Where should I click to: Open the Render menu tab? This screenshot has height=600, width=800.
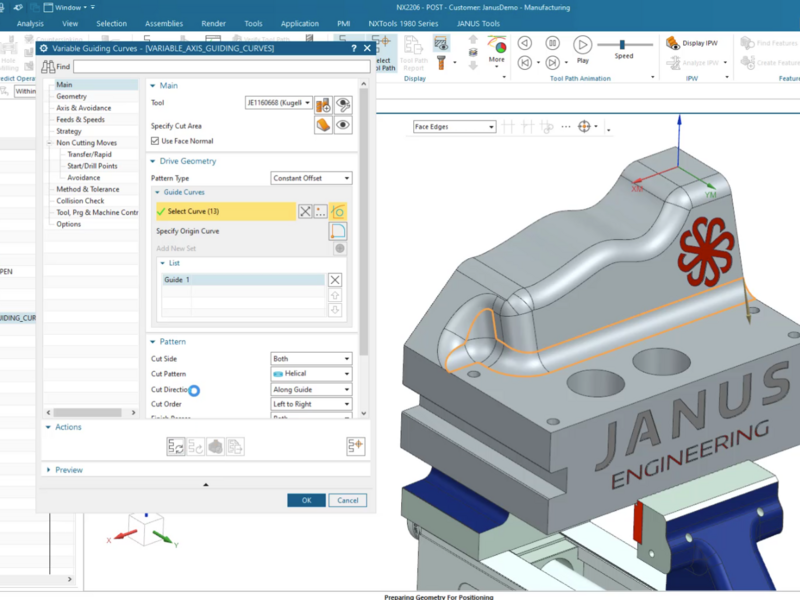pyautogui.click(x=213, y=23)
